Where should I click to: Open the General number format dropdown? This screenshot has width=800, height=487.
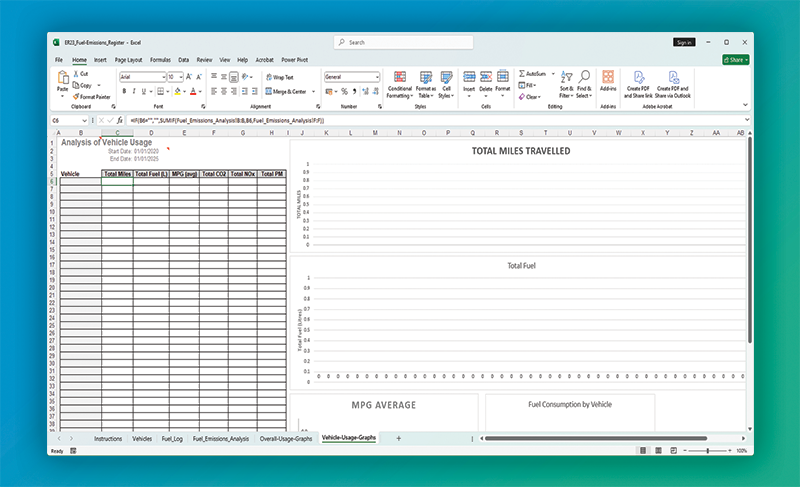click(377, 77)
